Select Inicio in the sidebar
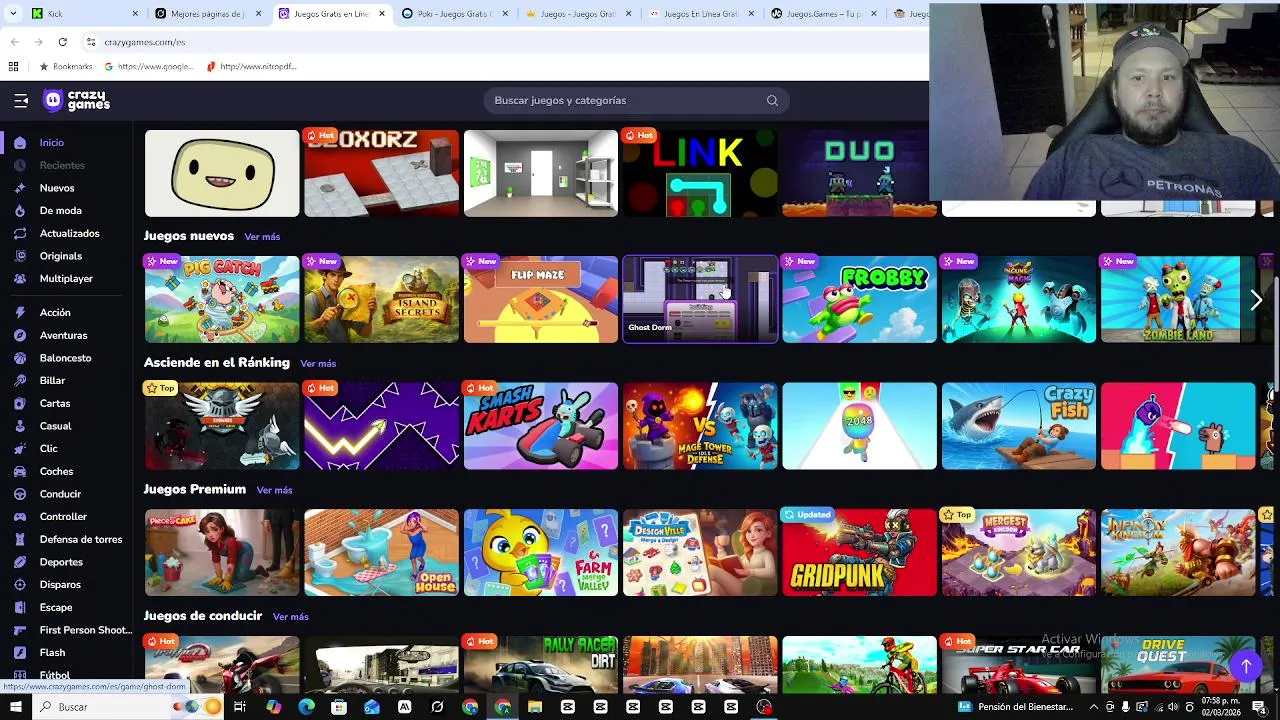This screenshot has width=1280, height=720. point(52,143)
